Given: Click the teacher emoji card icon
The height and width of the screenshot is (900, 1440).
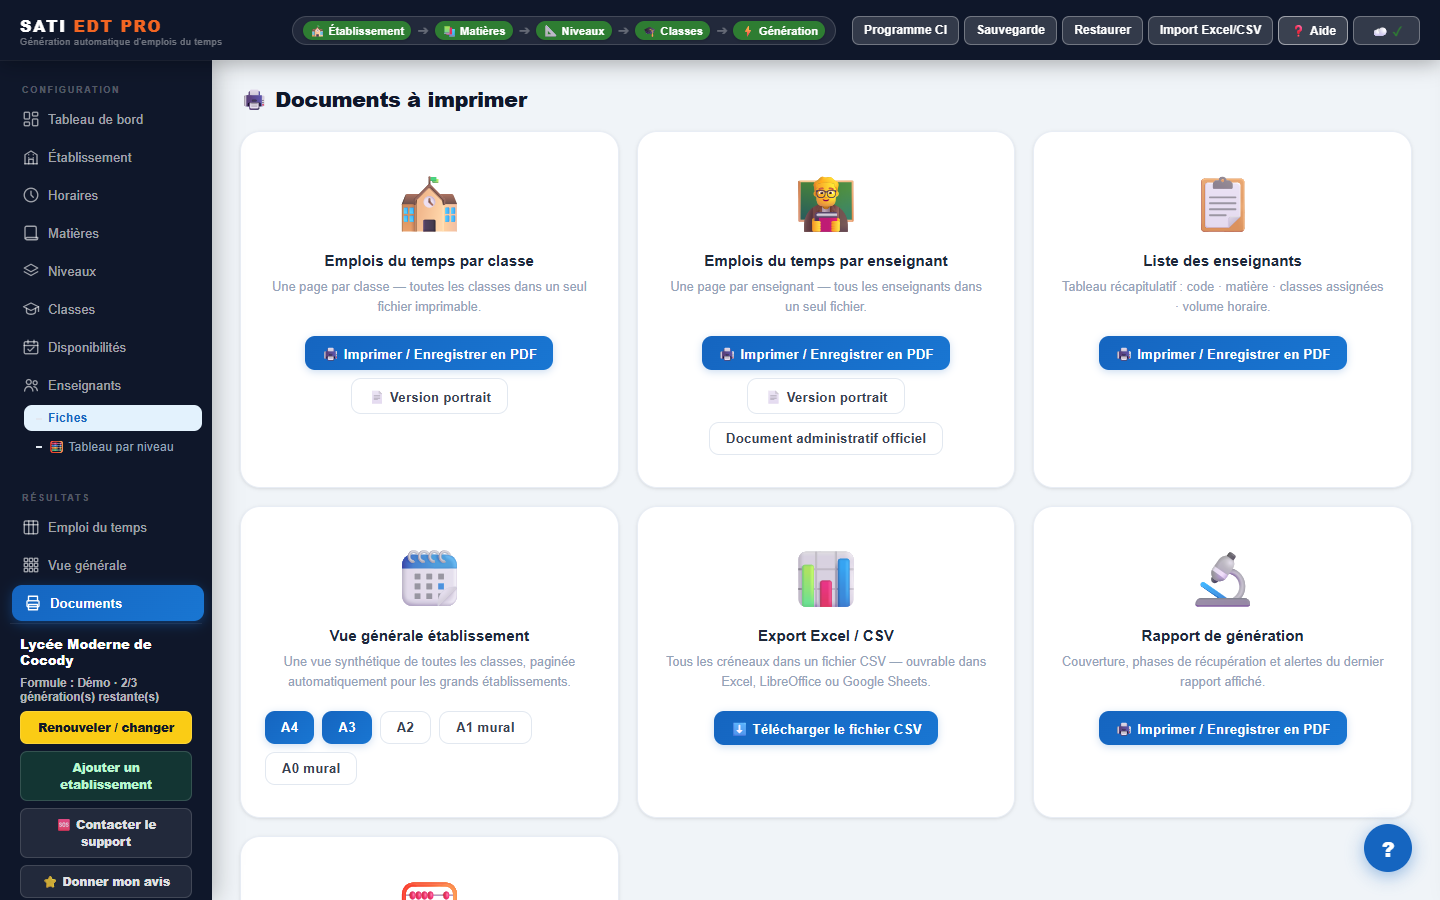Looking at the screenshot, I should click(826, 204).
